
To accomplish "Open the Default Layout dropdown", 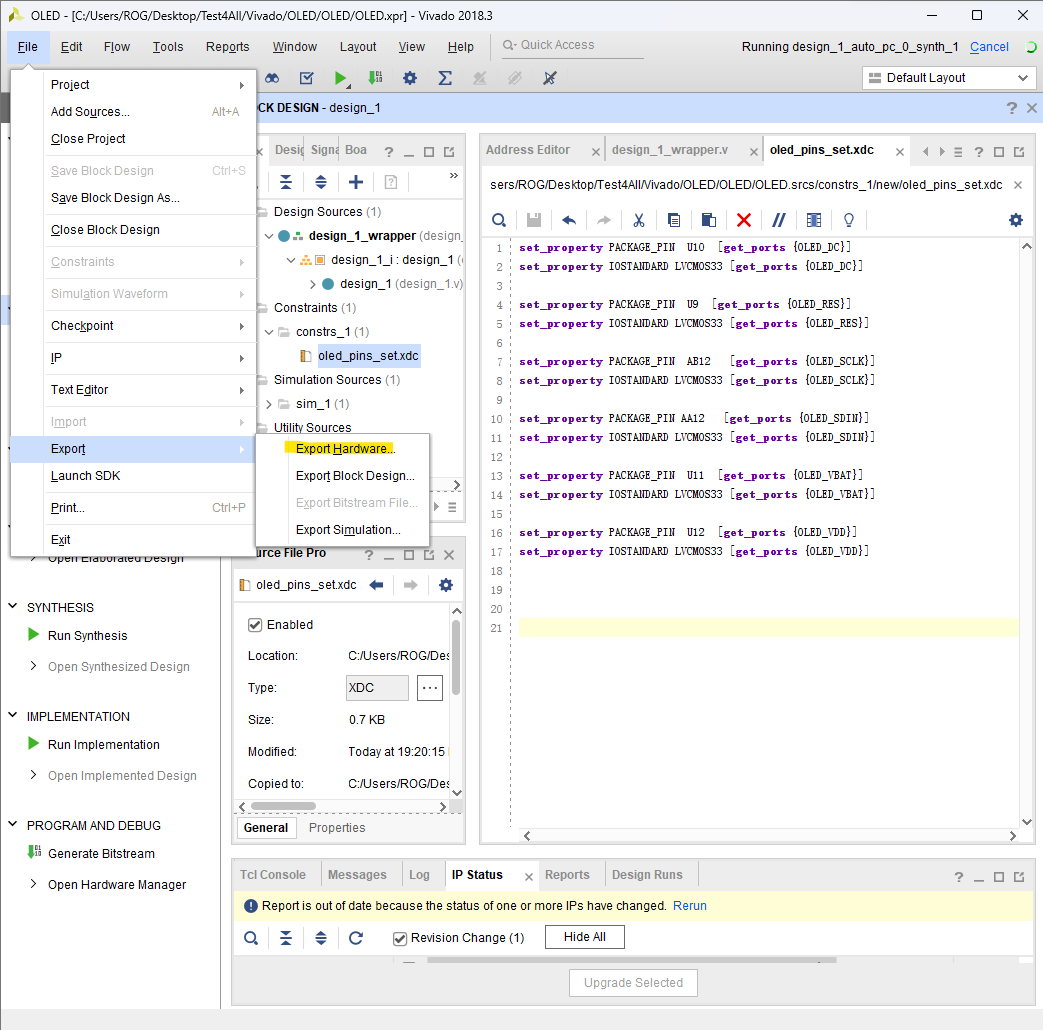I will pos(949,78).
